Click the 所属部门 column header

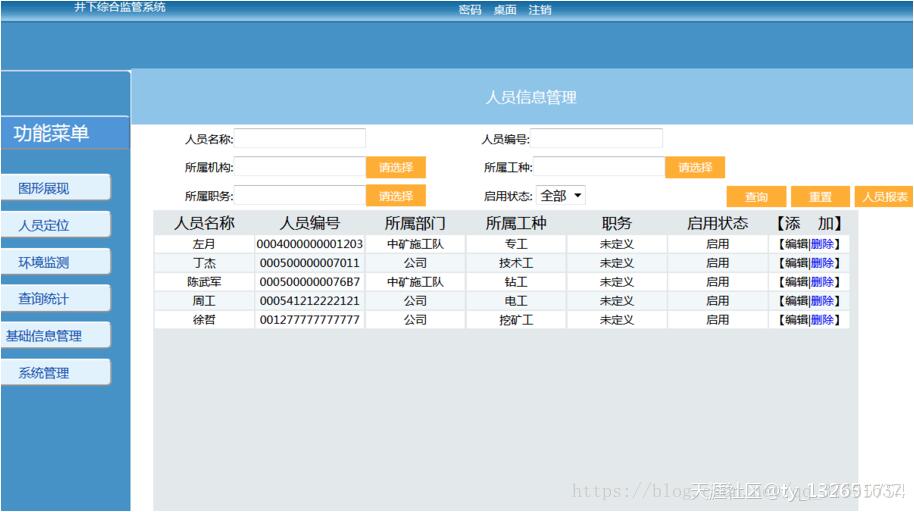[x=415, y=223]
